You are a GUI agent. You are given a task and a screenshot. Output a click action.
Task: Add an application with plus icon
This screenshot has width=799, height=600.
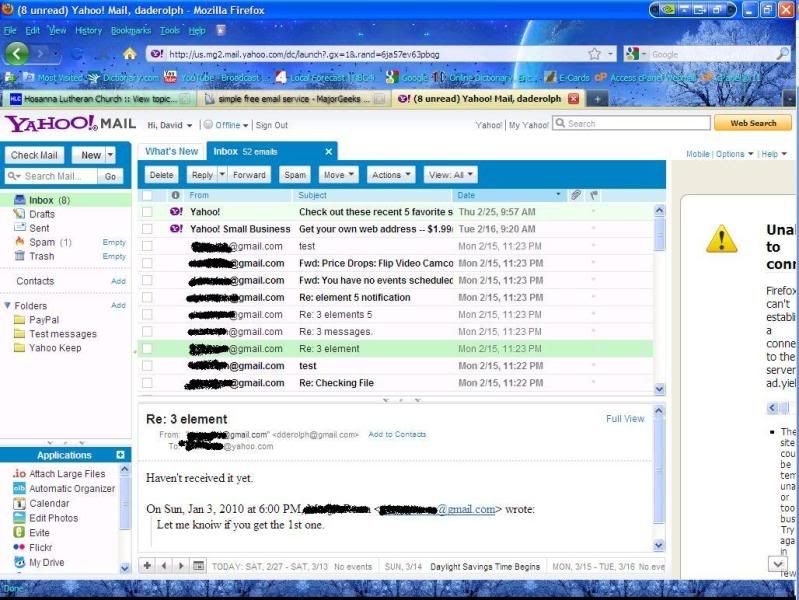click(120, 455)
